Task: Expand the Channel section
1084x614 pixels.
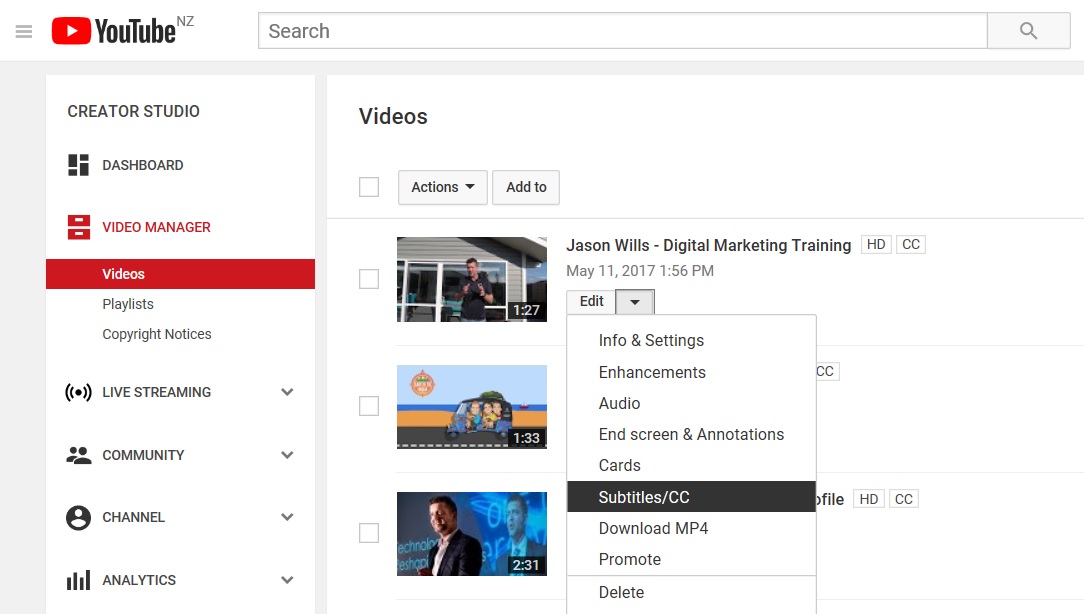Action: pyautogui.click(x=288, y=517)
